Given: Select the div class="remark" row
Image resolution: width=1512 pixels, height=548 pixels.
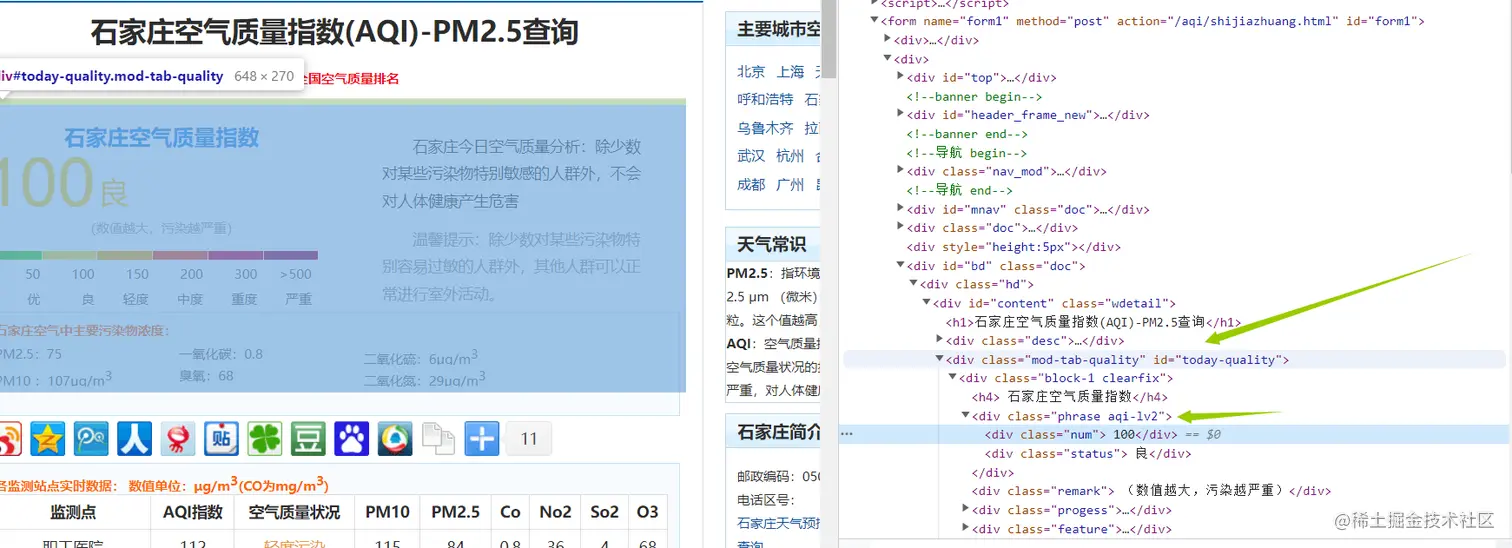Looking at the screenshot, I should coord(1151,491).
